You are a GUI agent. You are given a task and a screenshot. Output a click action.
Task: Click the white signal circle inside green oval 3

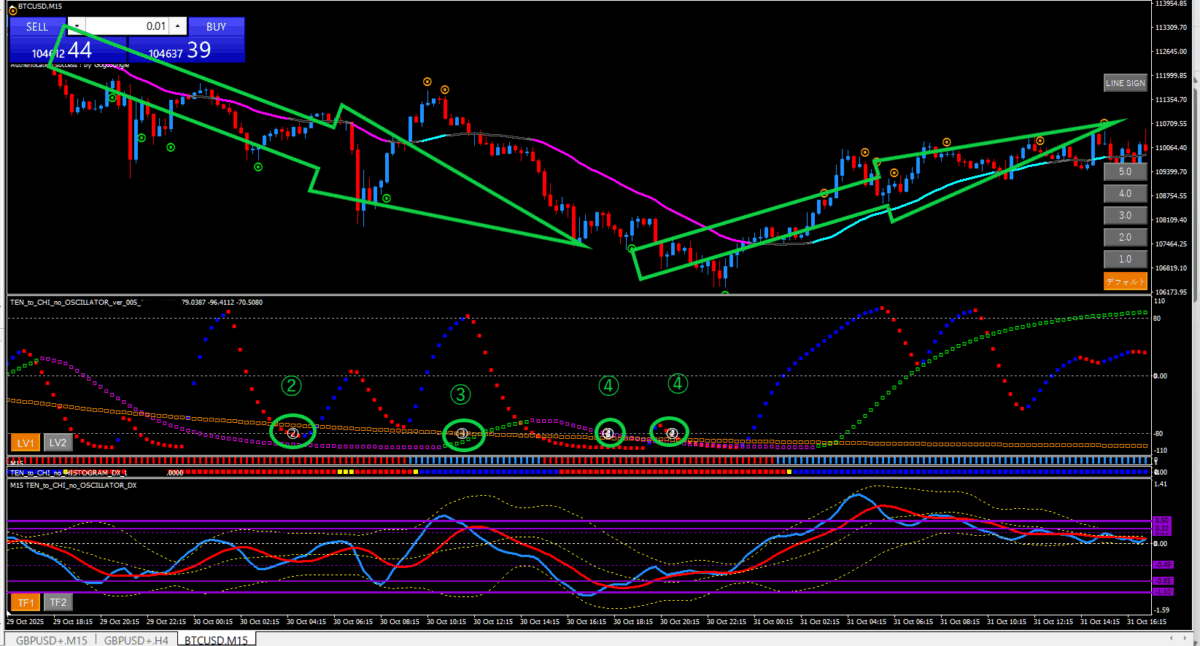coord(462,434)
